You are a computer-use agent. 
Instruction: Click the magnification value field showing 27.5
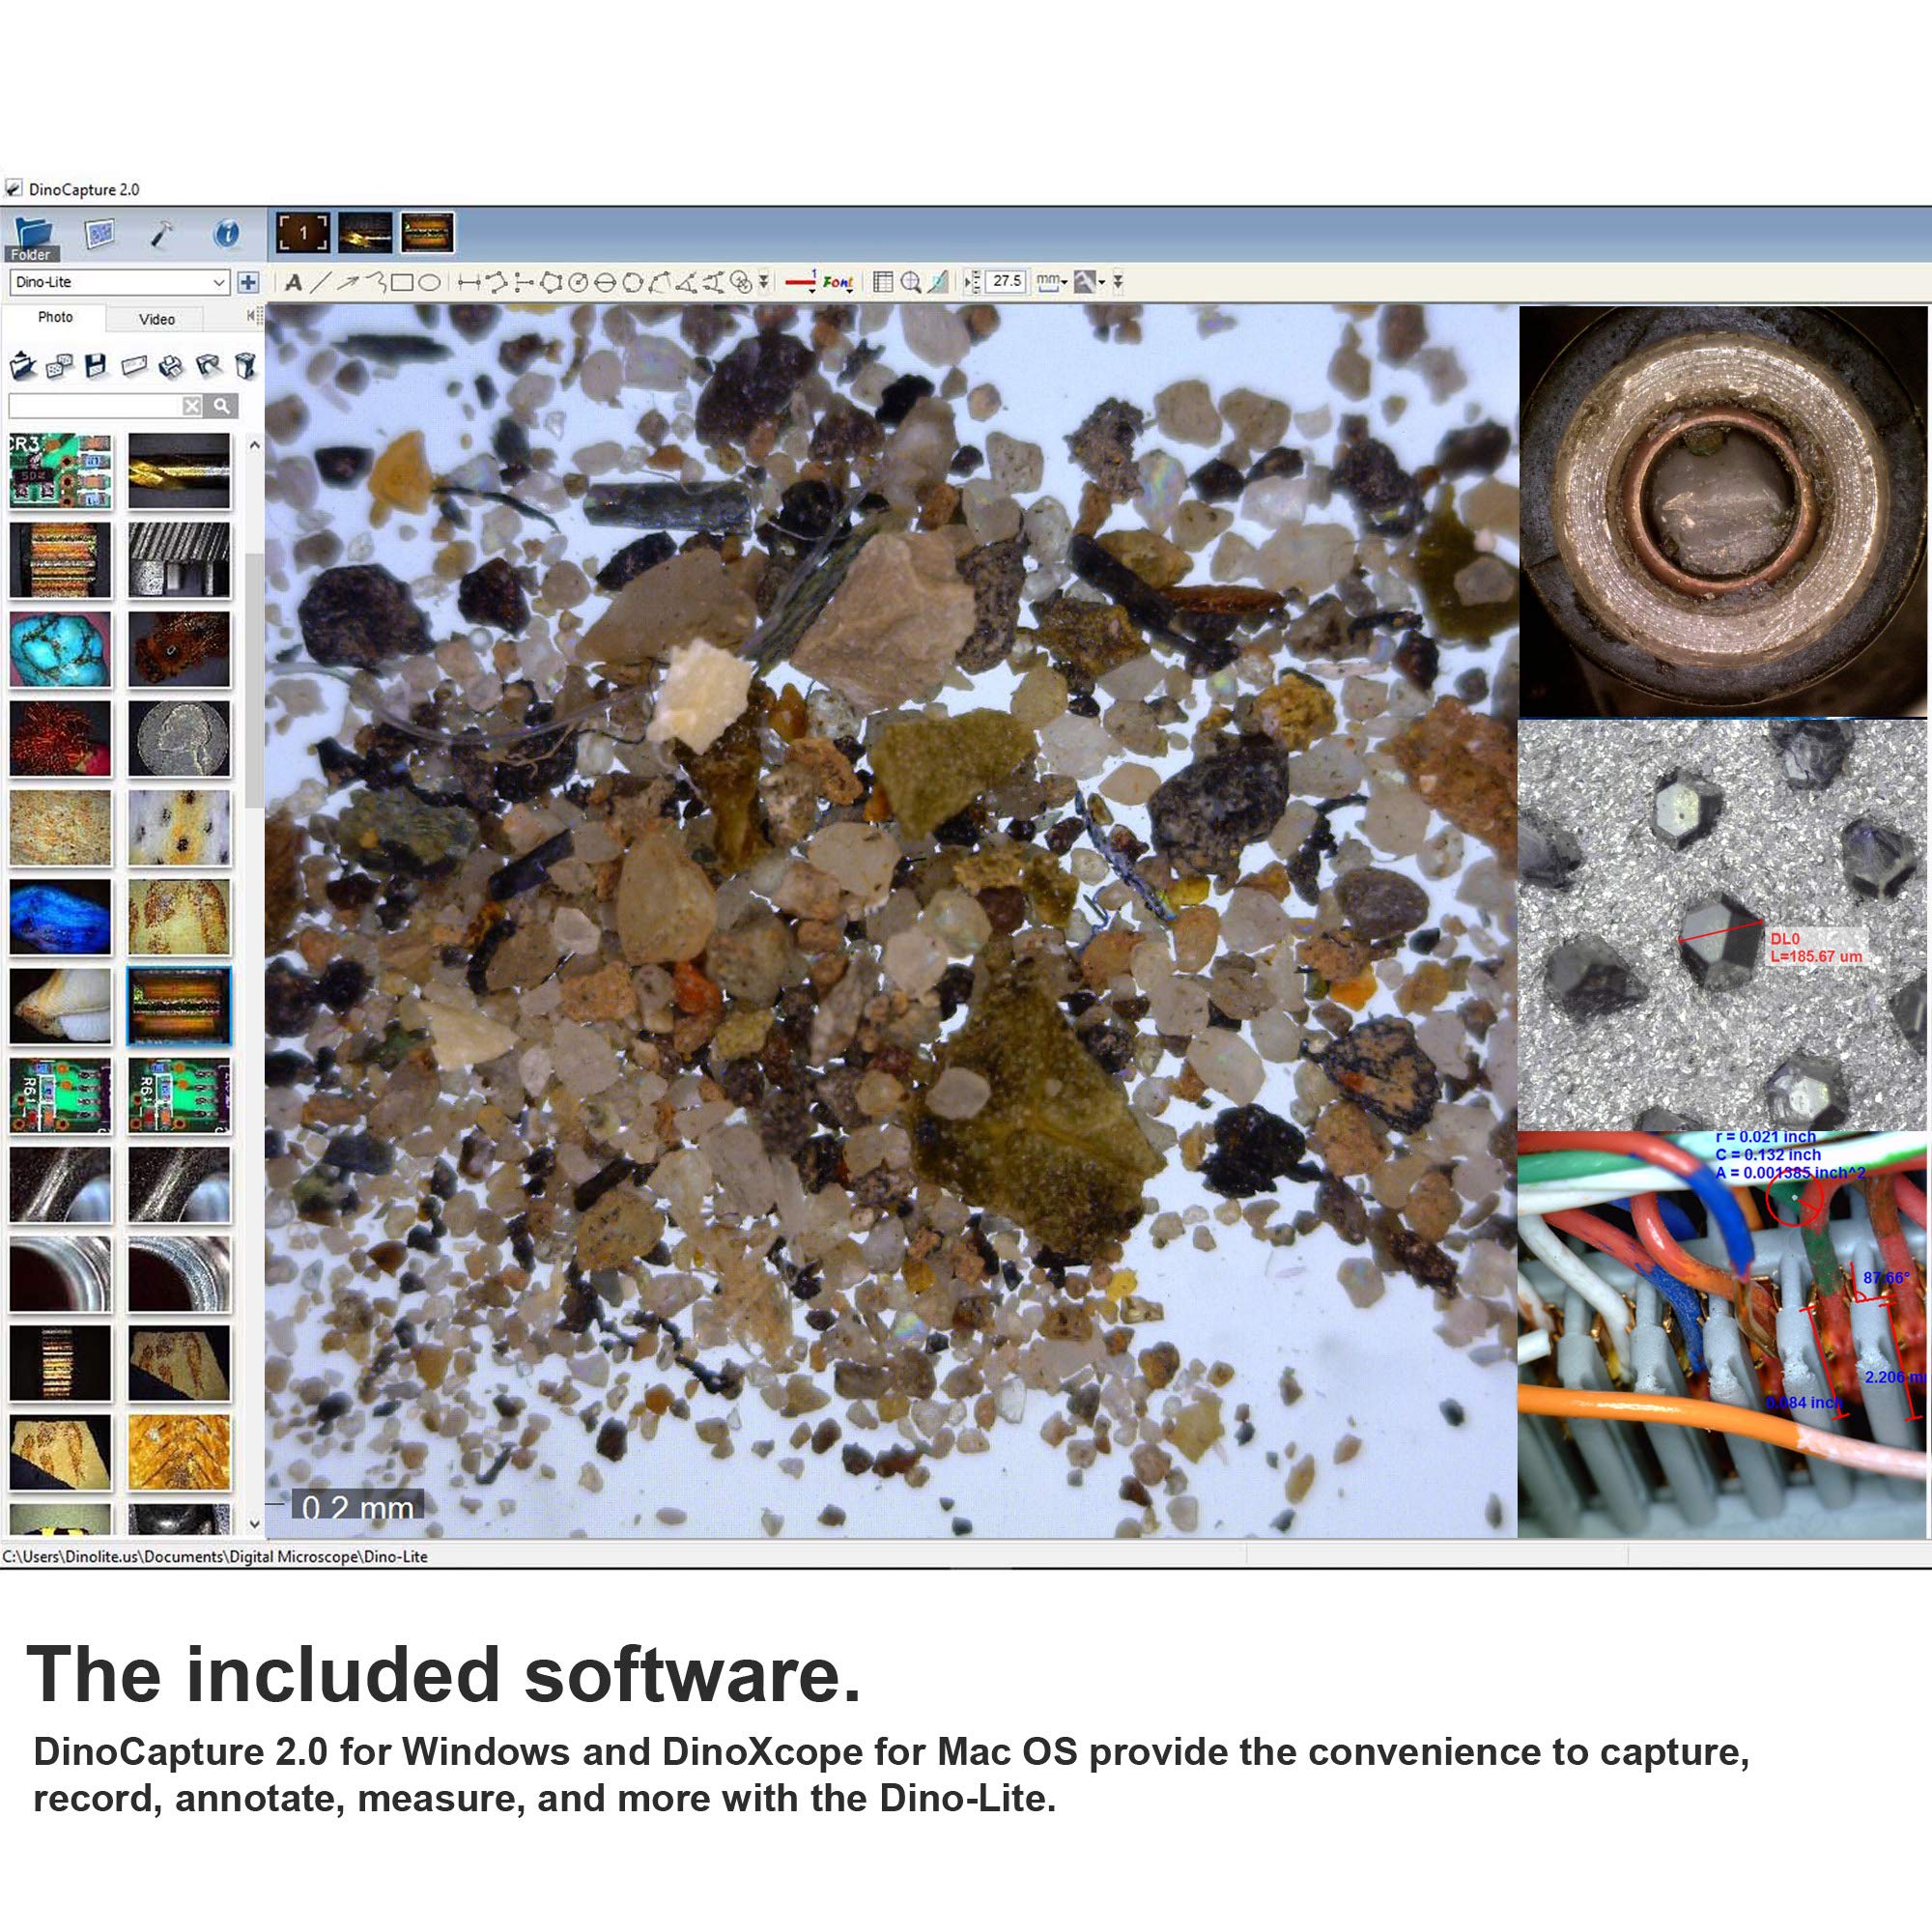pyautogui.click(x=1006, y=282)
